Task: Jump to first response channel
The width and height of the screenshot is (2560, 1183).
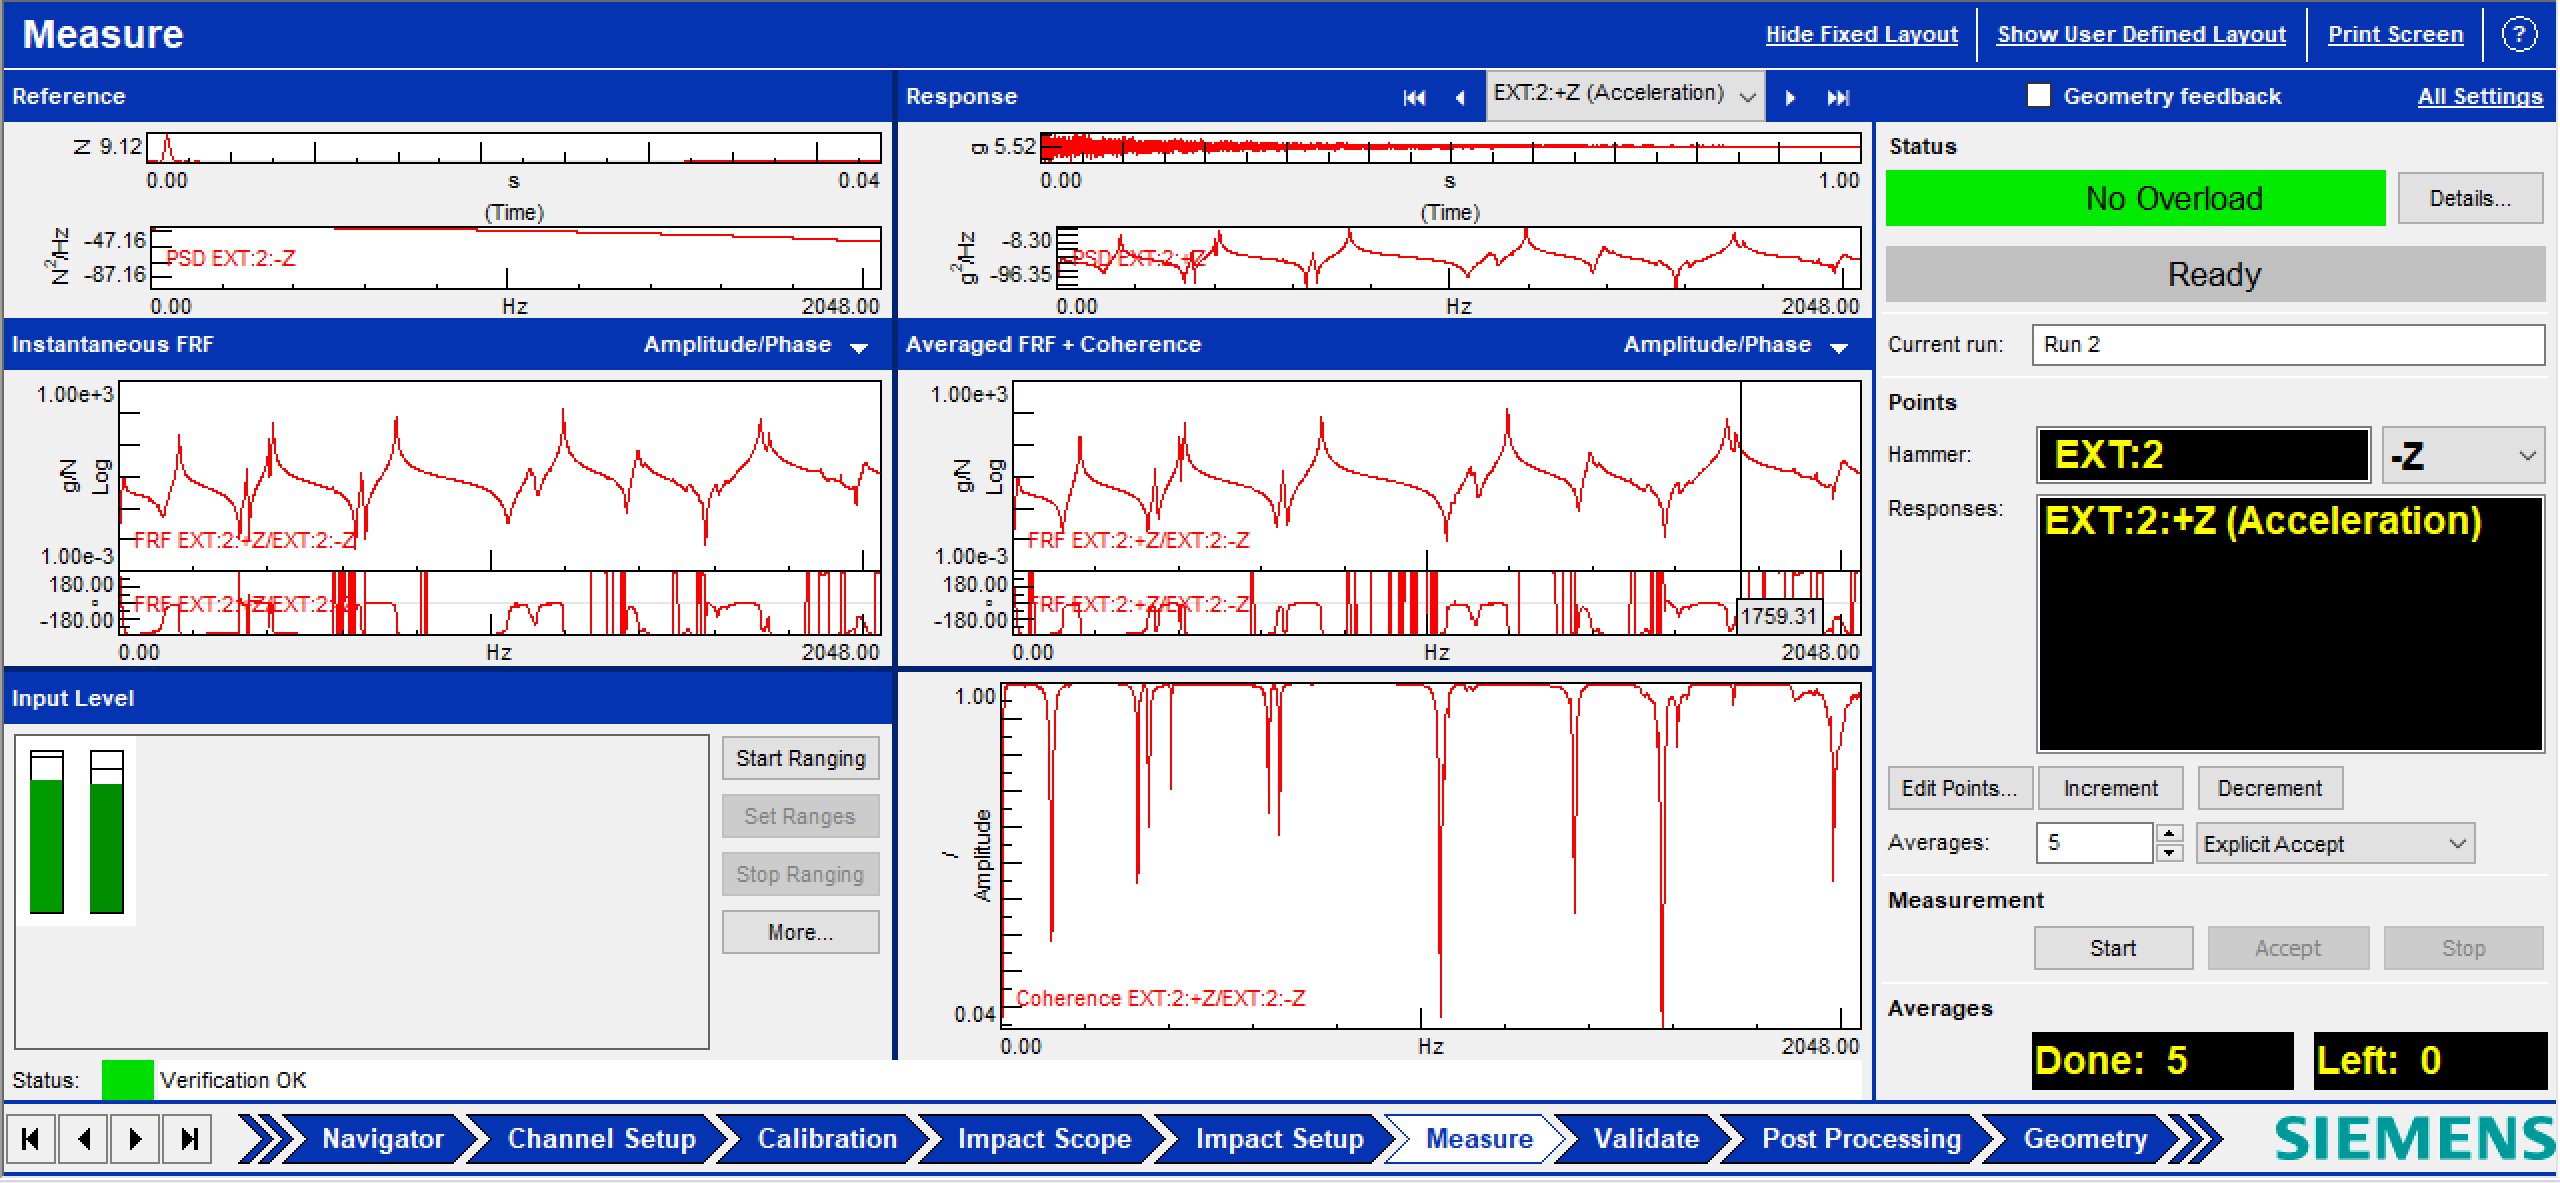Action: [1414, 97]
